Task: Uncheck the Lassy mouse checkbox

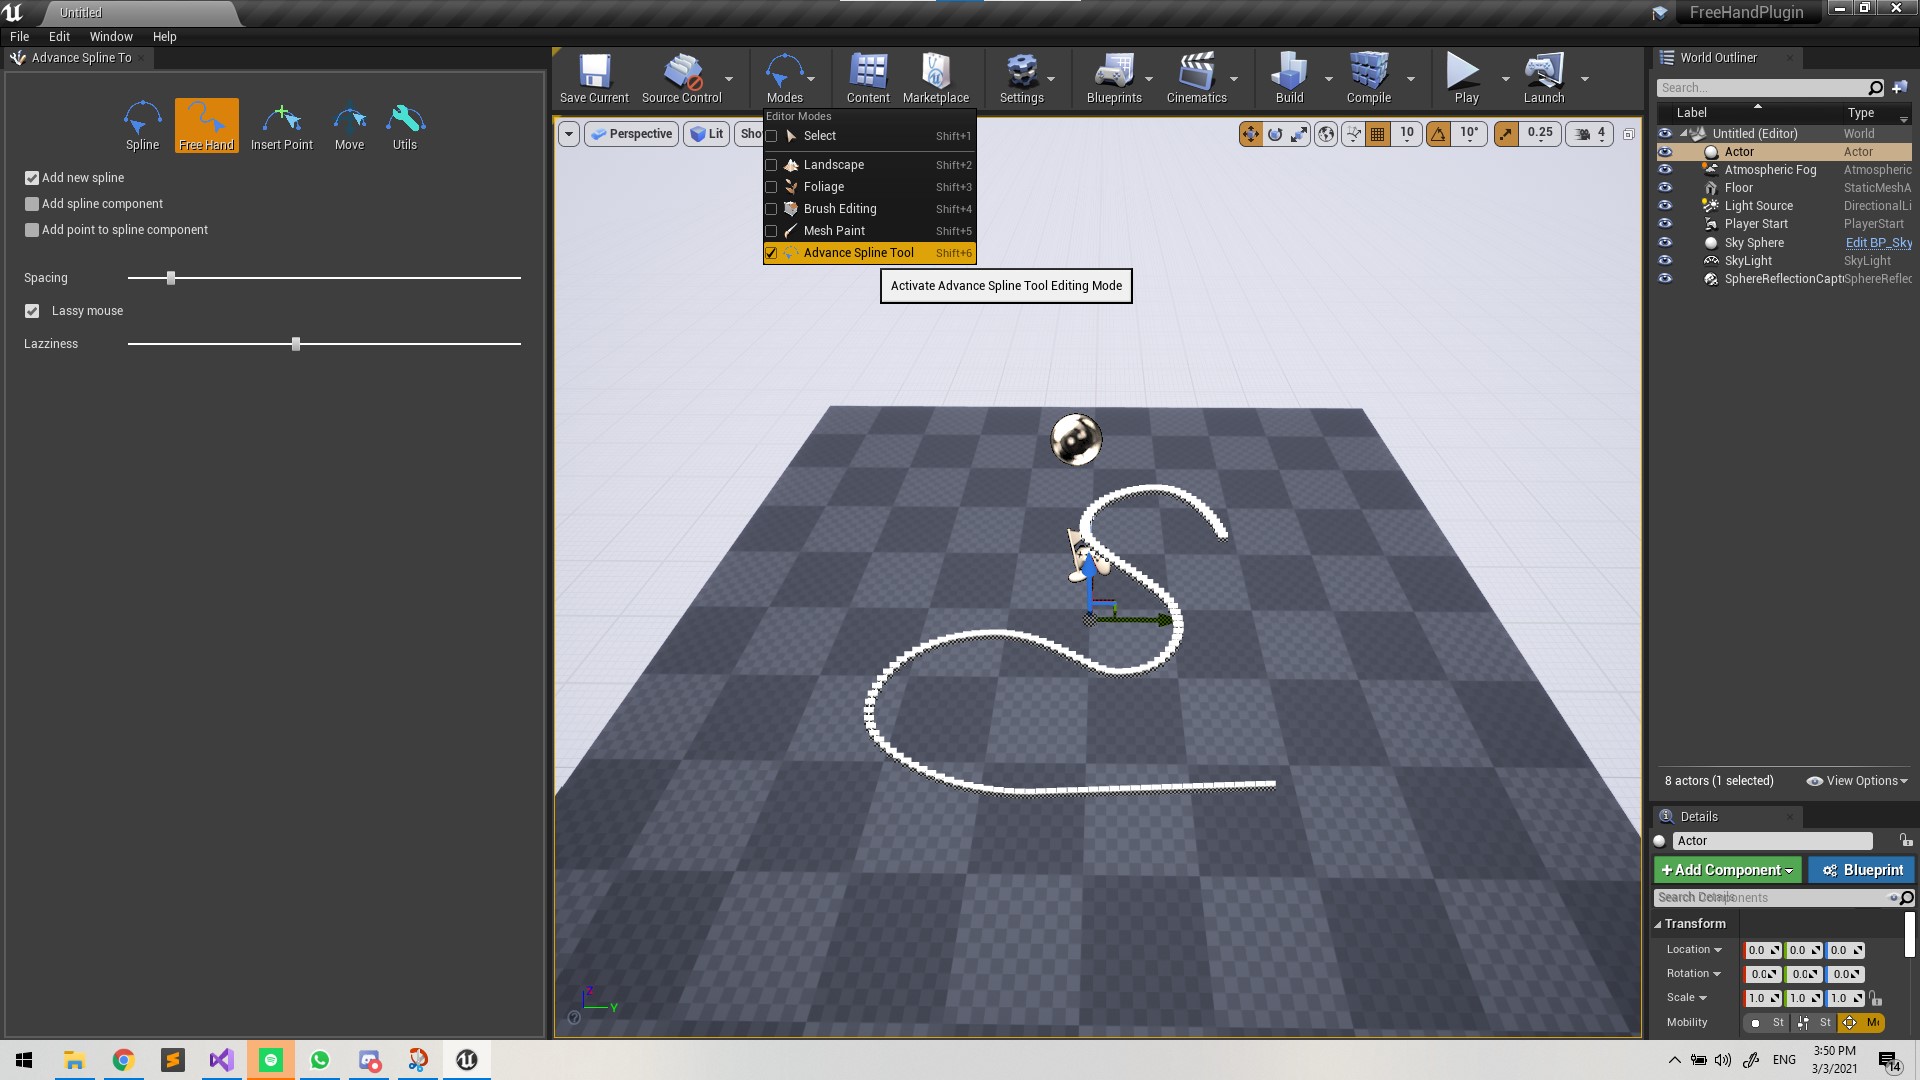Action: [x=32, y=311]
